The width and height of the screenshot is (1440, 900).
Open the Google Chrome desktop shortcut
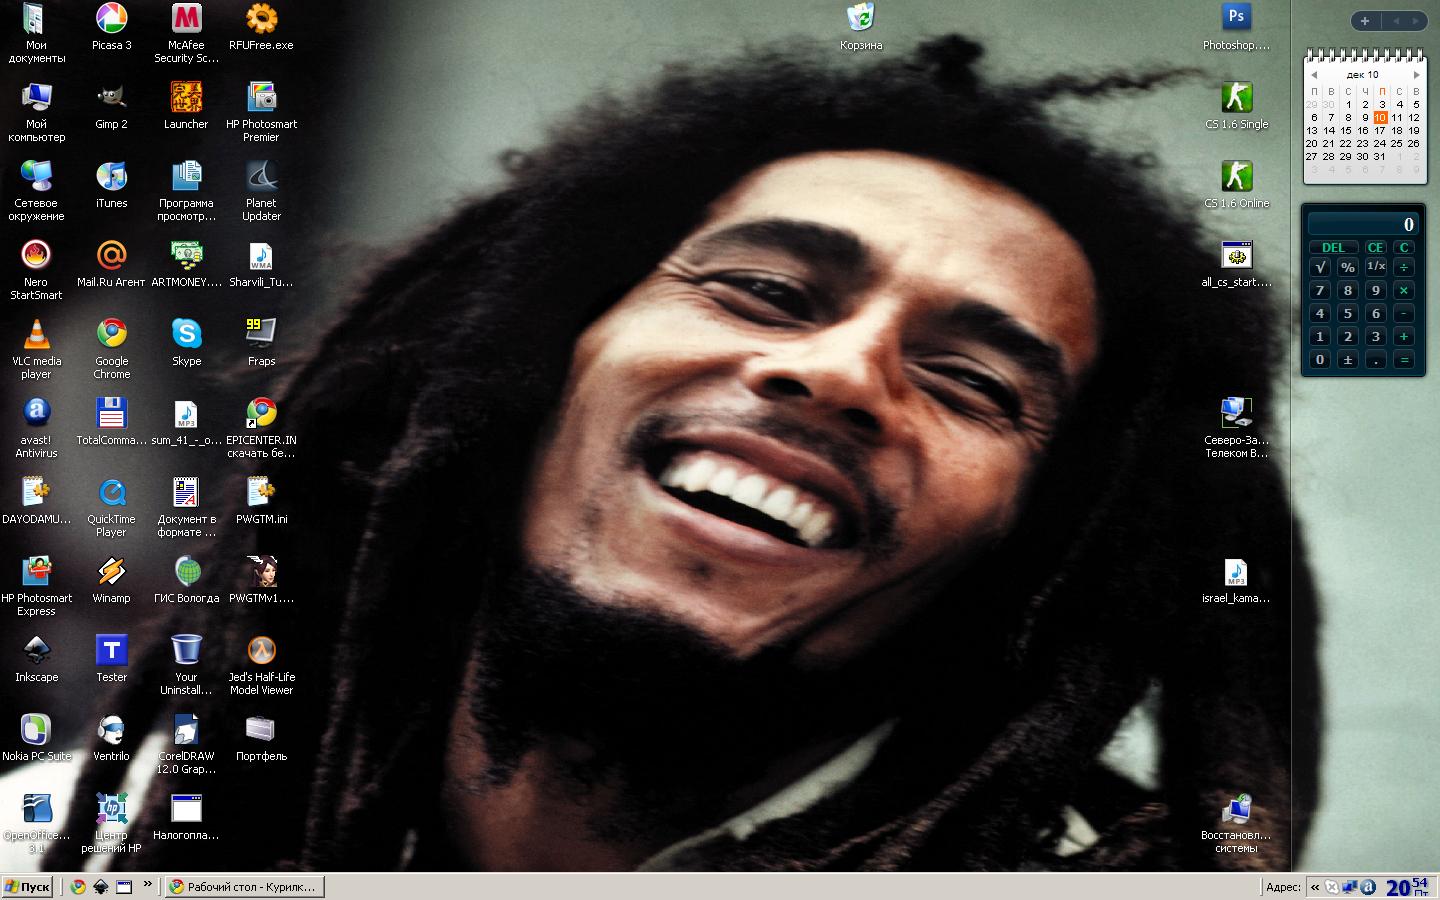point(112,335)
